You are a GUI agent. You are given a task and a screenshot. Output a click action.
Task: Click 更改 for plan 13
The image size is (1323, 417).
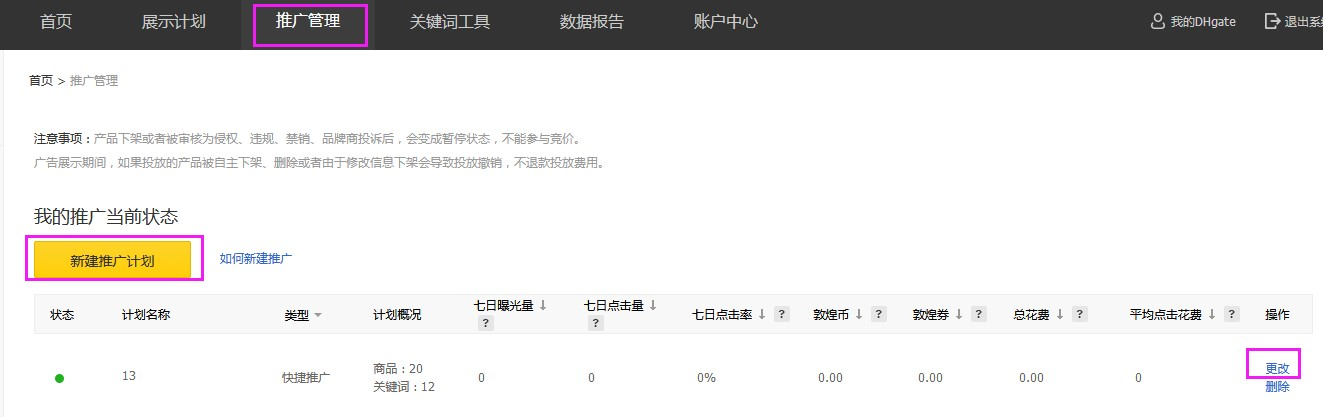pos(1277,368)
